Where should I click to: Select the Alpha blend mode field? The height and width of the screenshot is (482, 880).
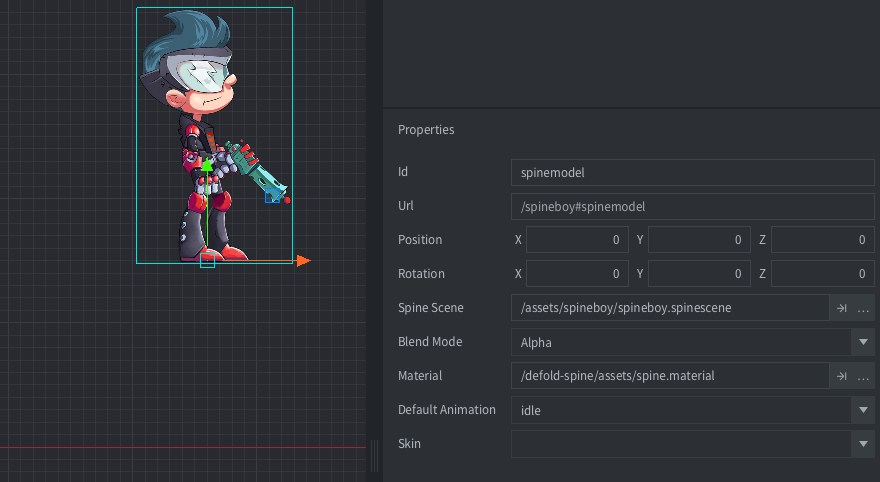(682, 342)
